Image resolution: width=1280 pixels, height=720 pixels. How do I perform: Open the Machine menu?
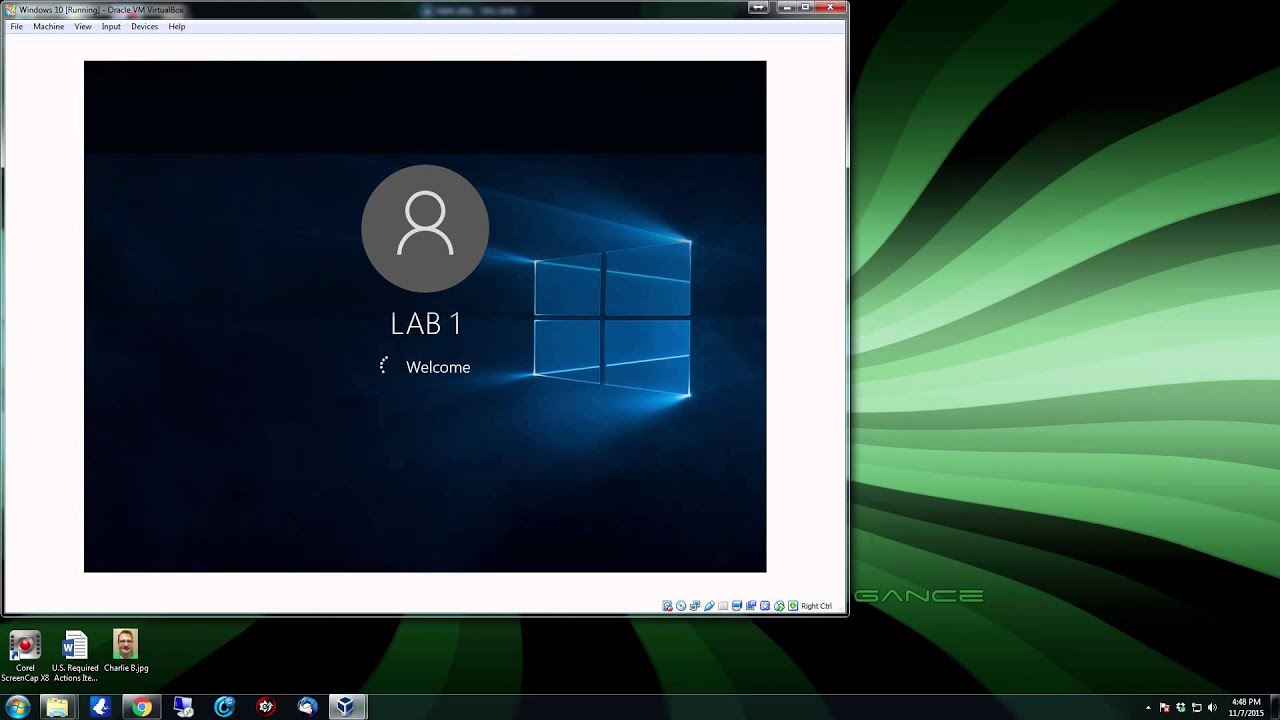tap(48, 27)
